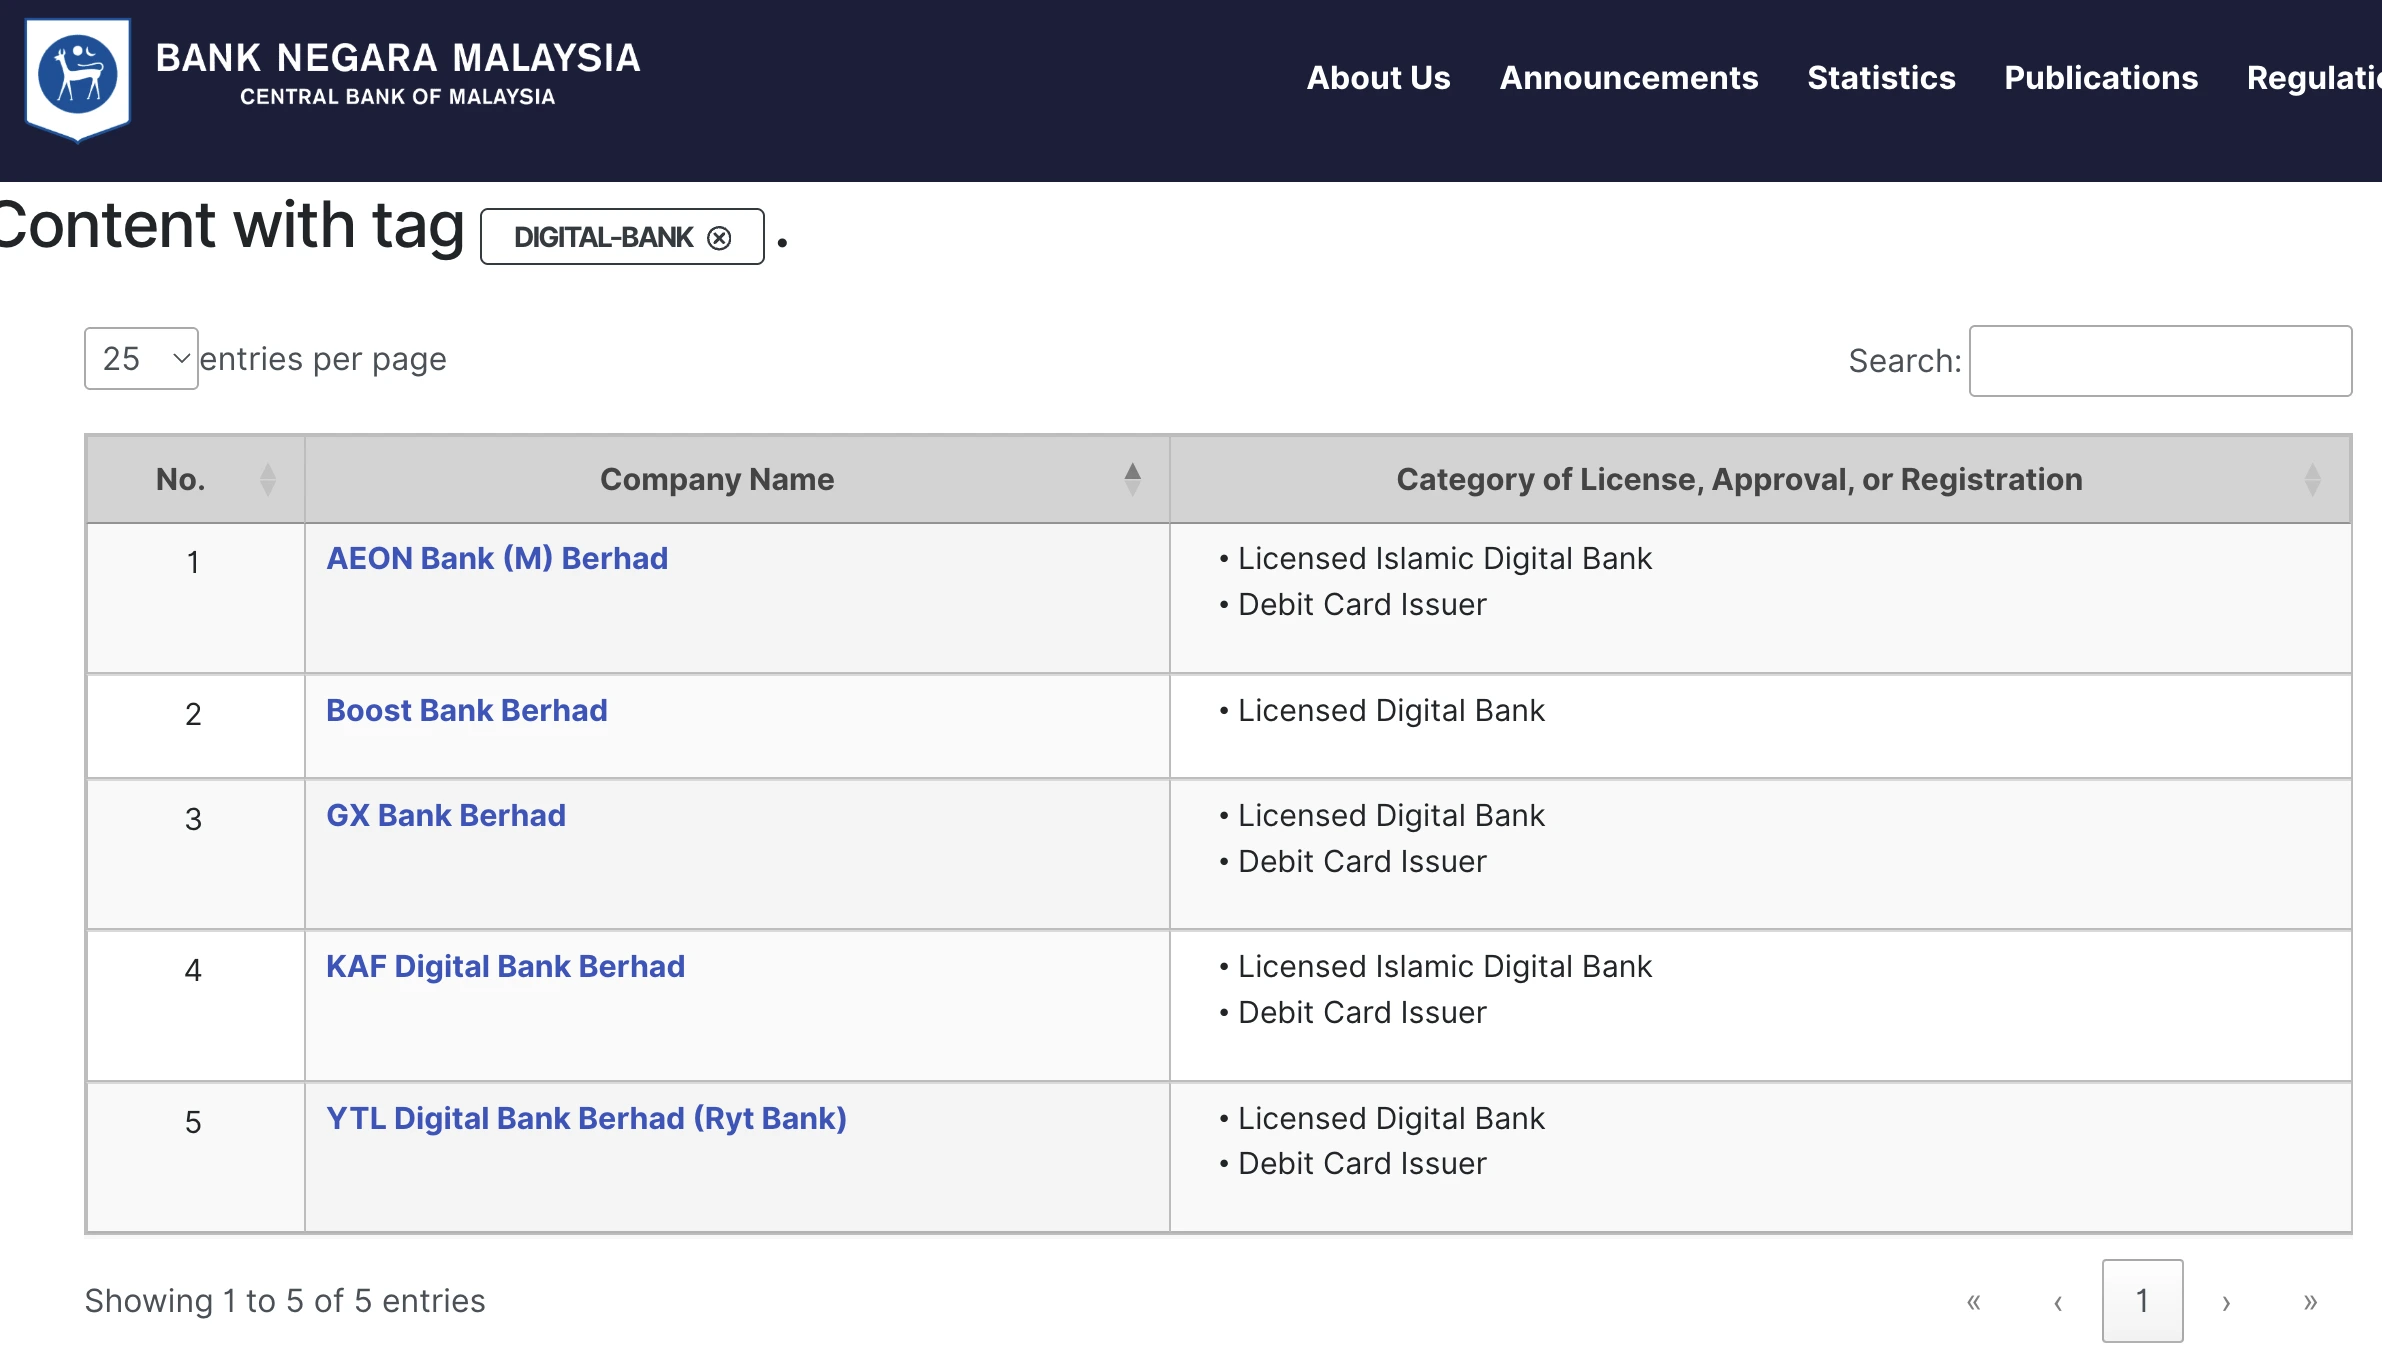Open the entries per page dropdown

141,358
